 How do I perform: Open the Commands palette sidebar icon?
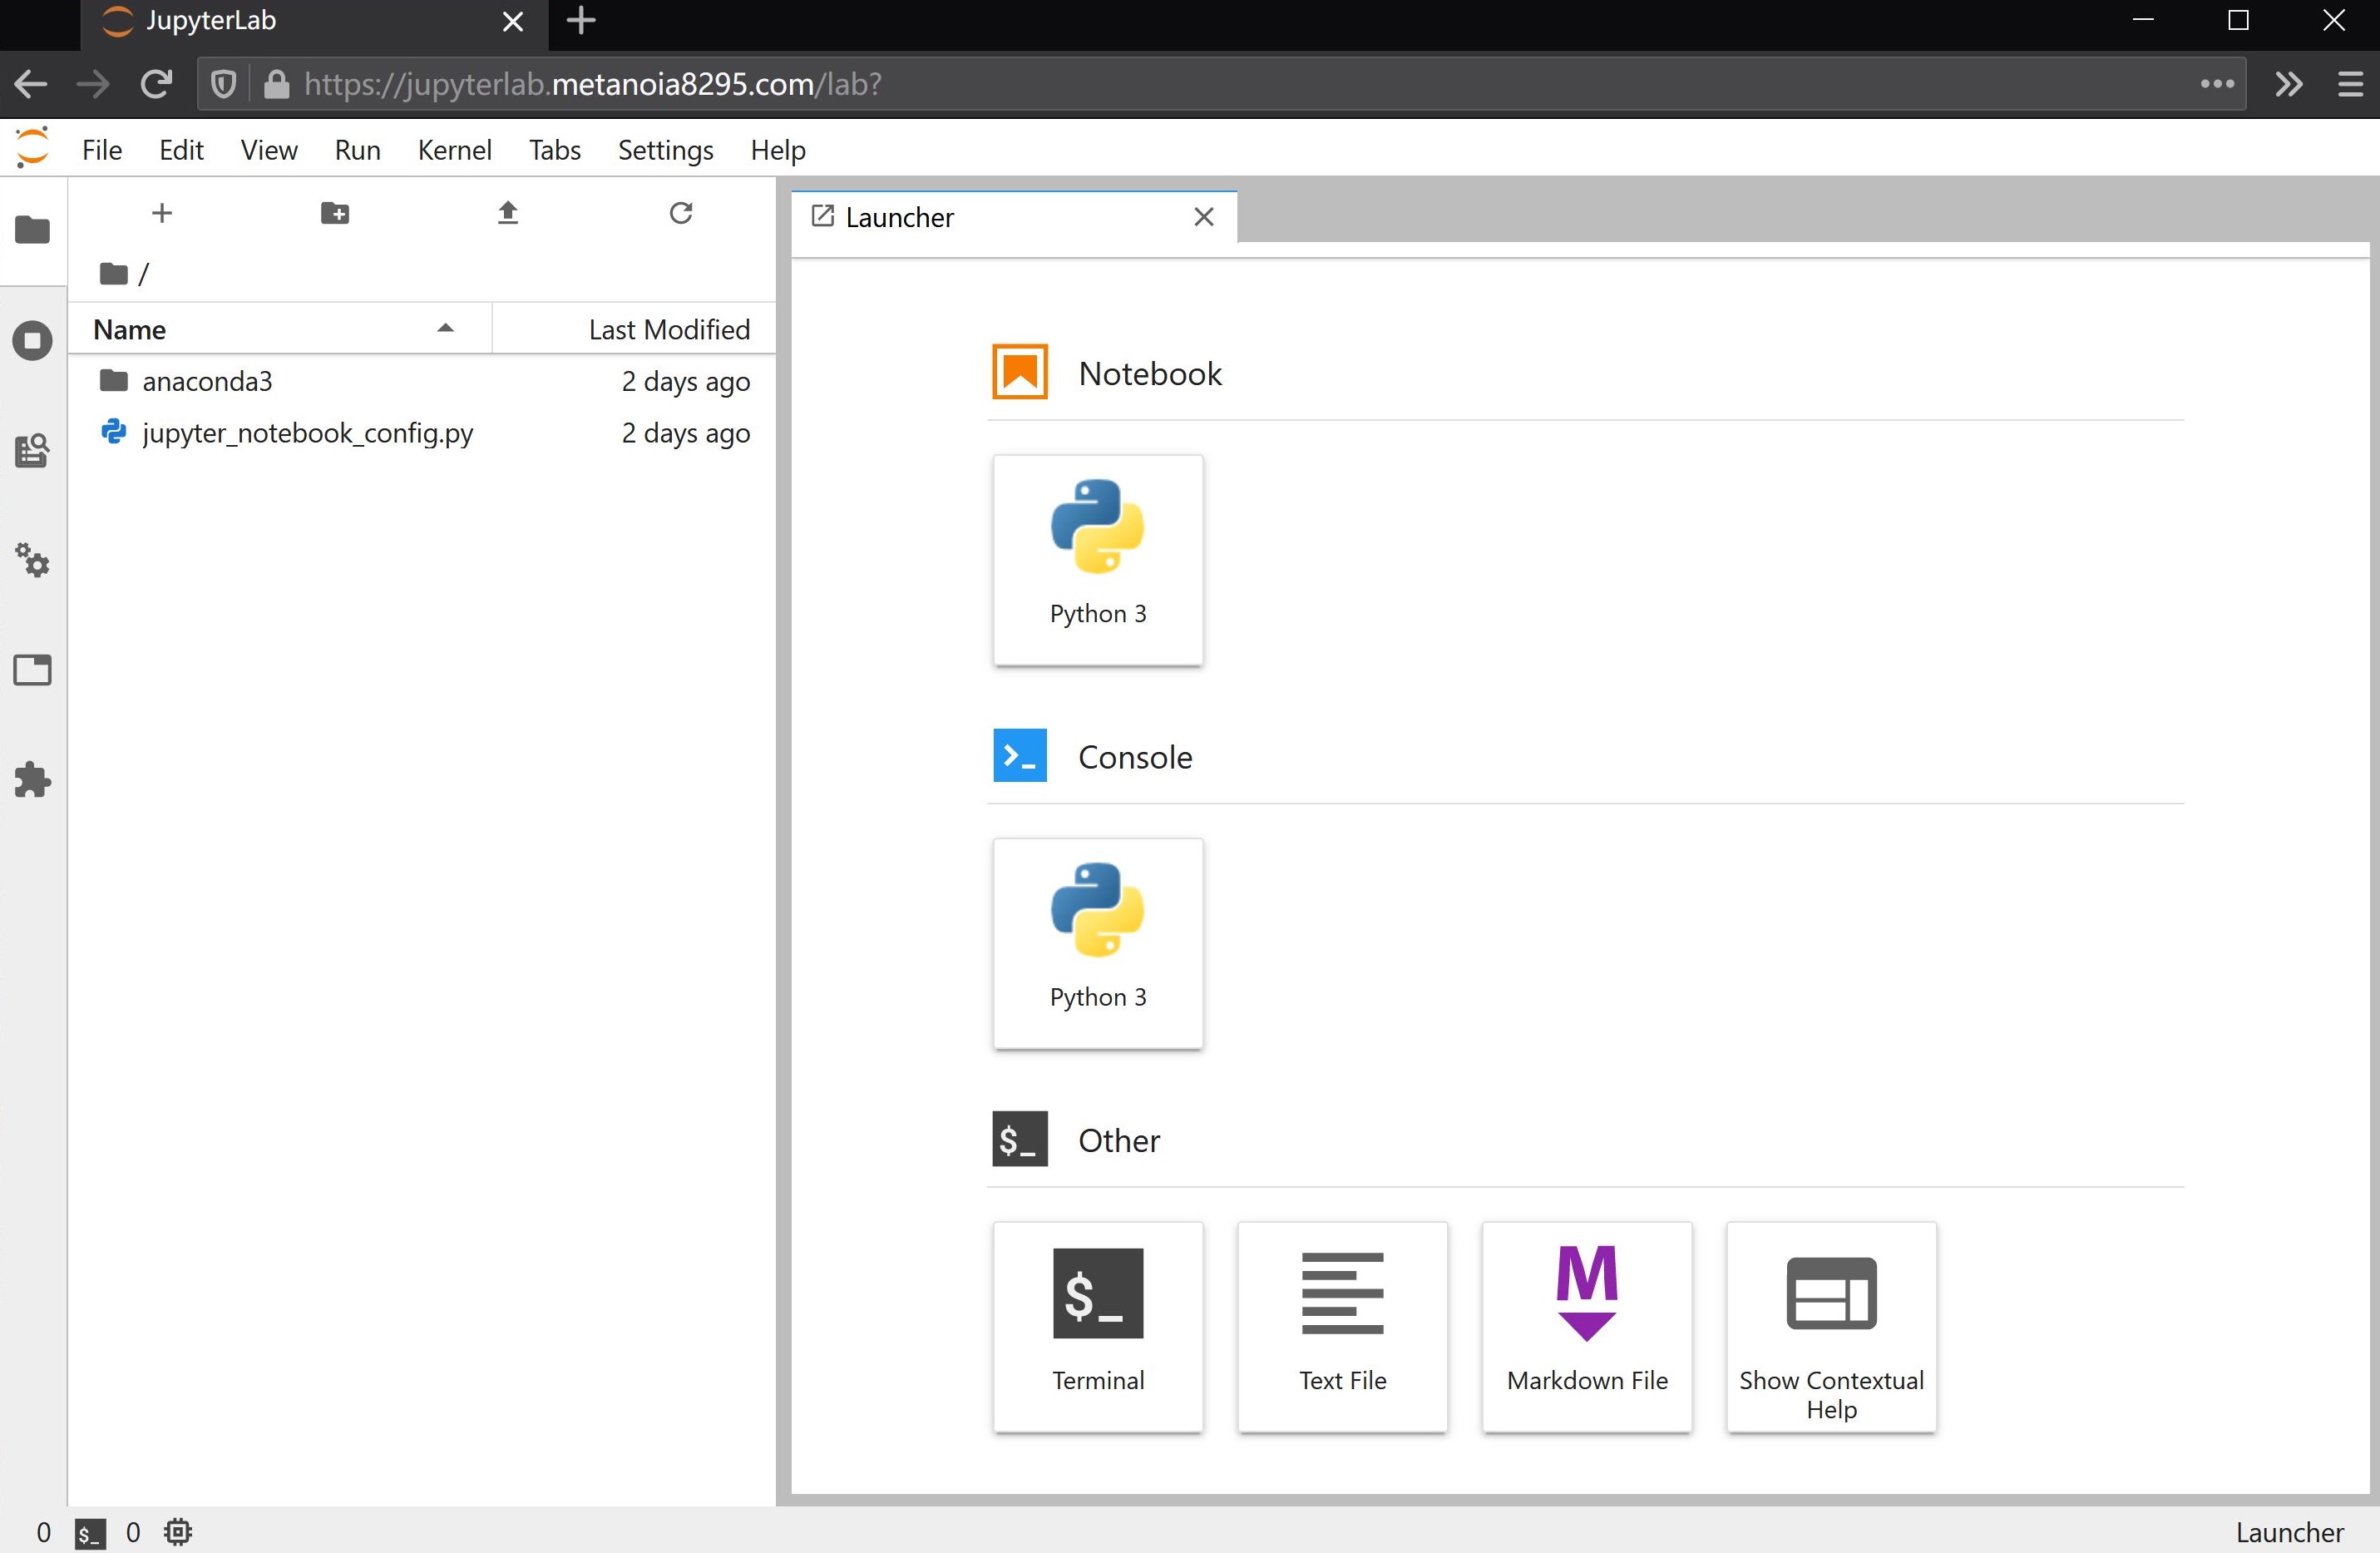tap(32, 451)
